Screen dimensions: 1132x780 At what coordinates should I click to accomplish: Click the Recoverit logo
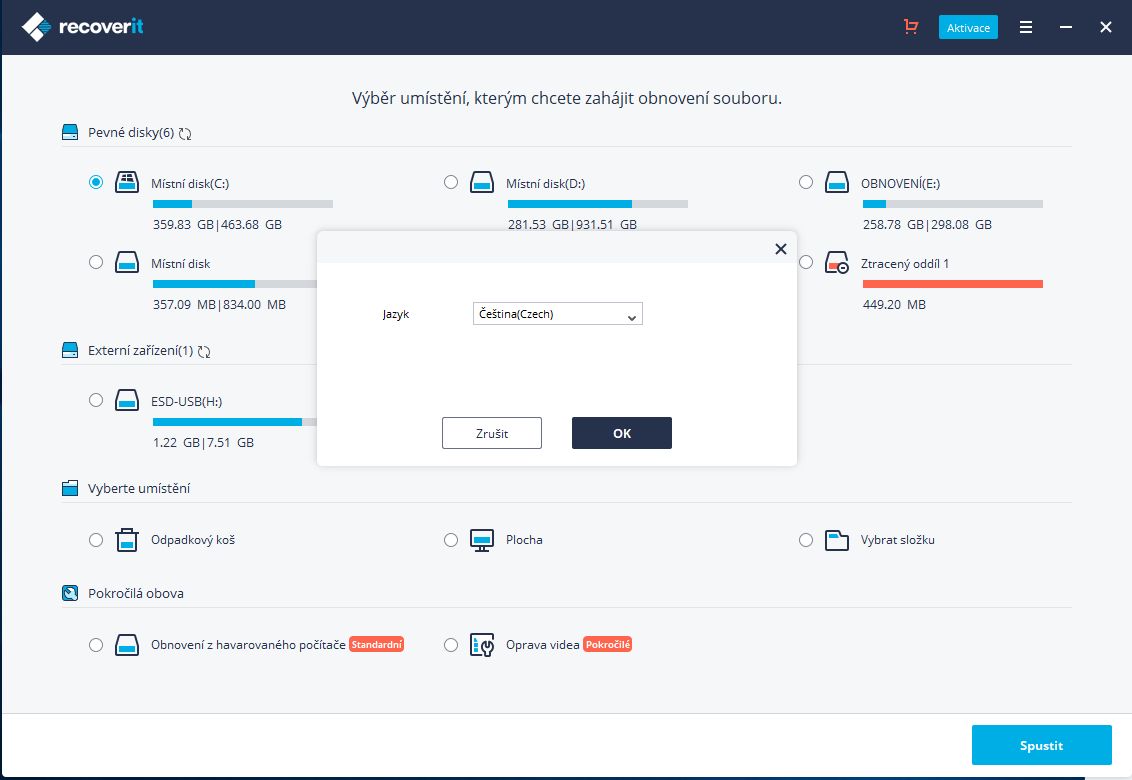(82, 27)
